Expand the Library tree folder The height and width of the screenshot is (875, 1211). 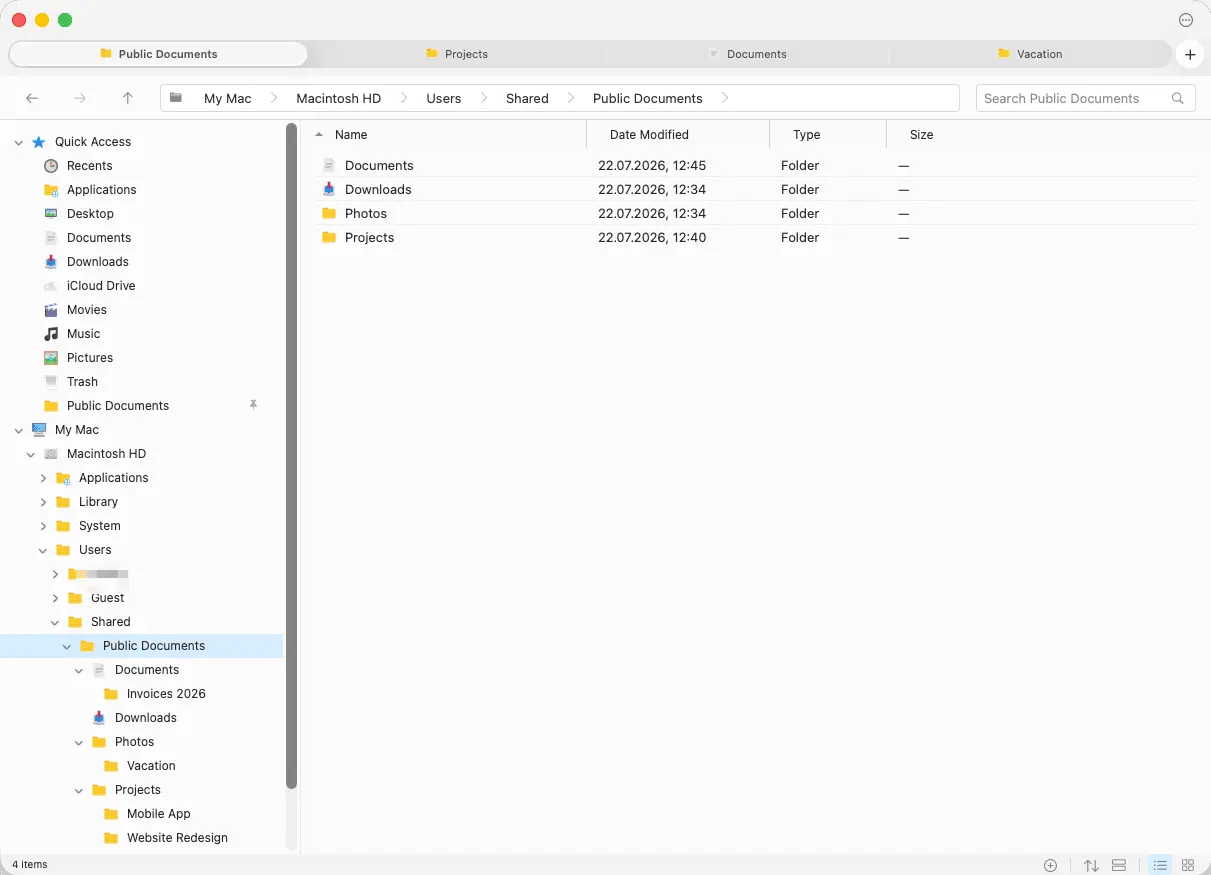tap(43, 502)
